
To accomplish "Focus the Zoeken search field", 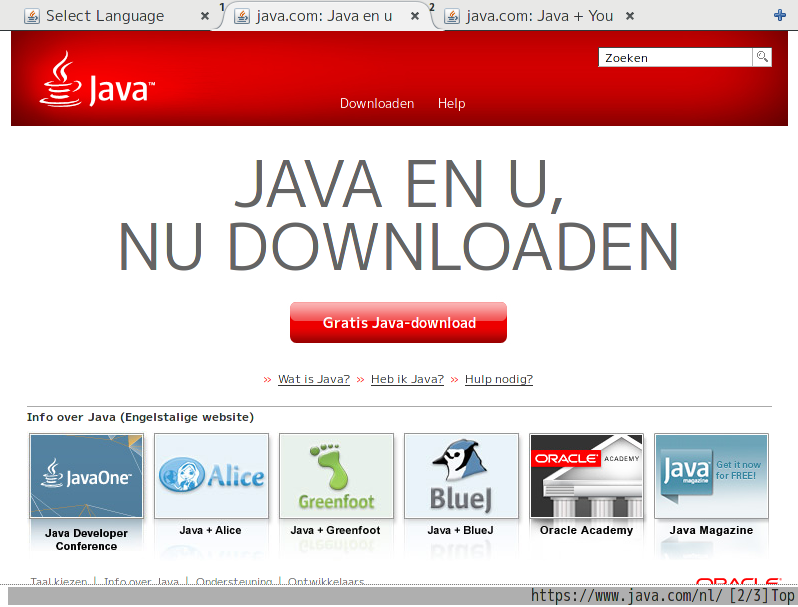I will pos(675,57).
